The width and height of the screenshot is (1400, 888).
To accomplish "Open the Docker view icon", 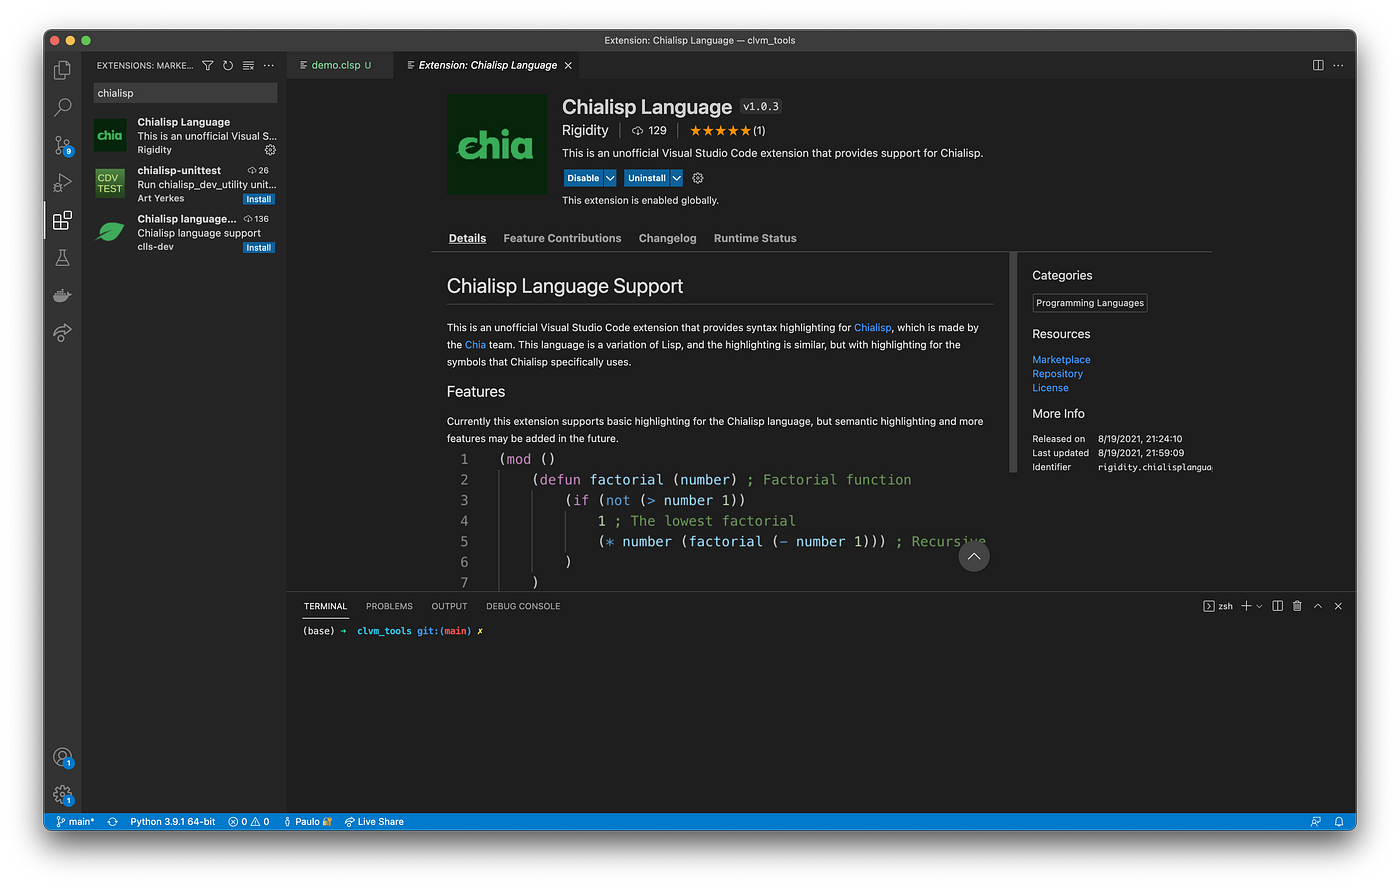I will (x=62, y=296).
